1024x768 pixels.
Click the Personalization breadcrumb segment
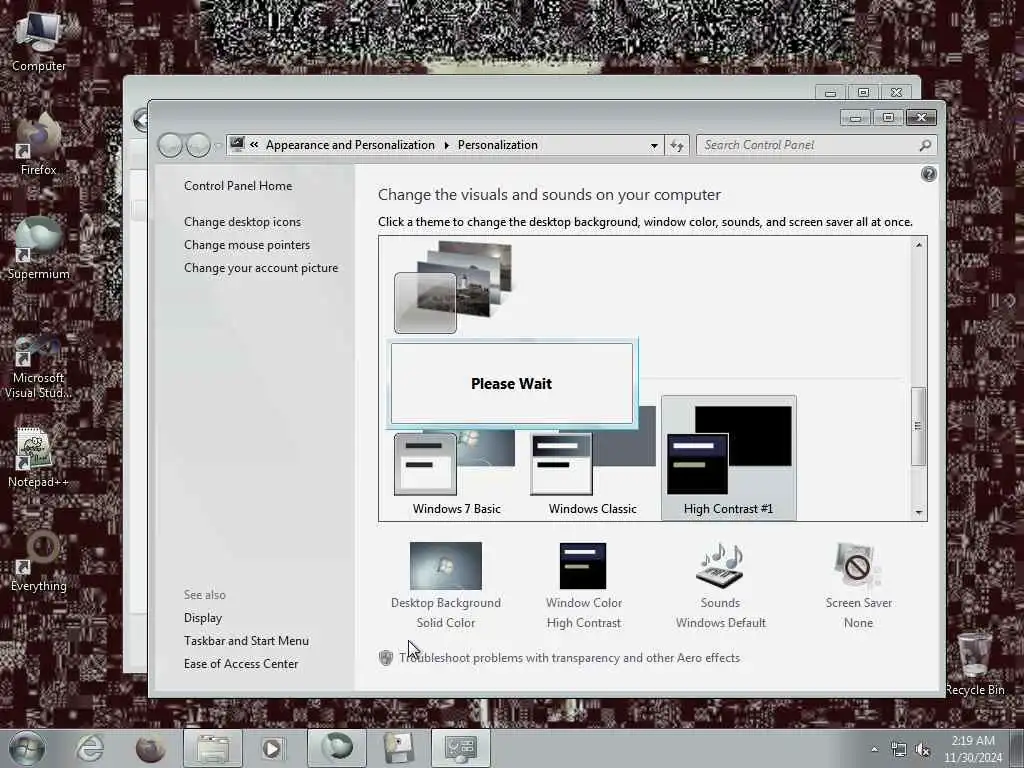(x=498, y=145)
